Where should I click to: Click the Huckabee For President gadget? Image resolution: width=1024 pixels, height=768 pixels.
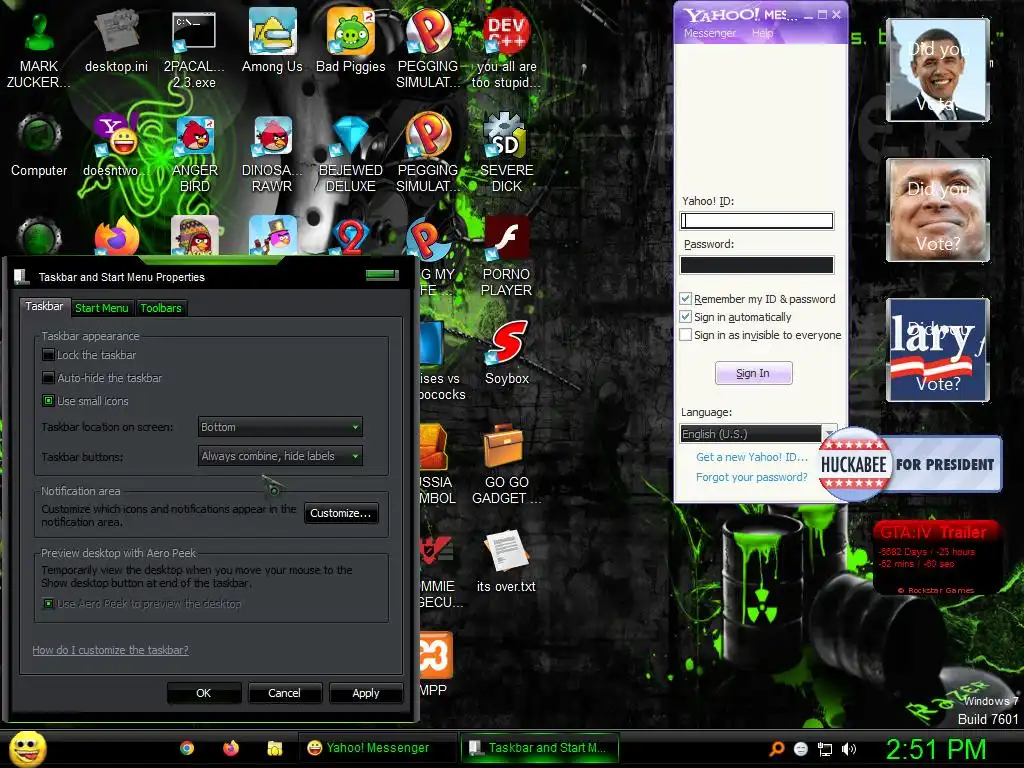(910, 464)
